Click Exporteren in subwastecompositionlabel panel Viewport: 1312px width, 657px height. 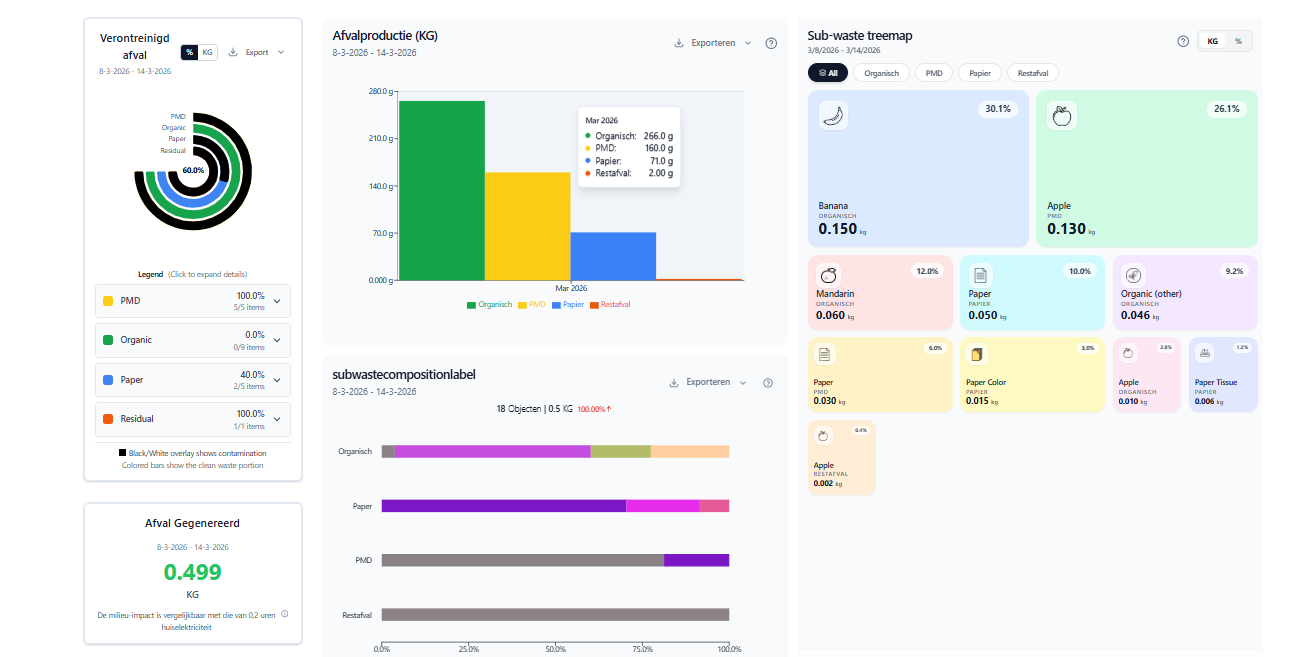click(706, 383)
